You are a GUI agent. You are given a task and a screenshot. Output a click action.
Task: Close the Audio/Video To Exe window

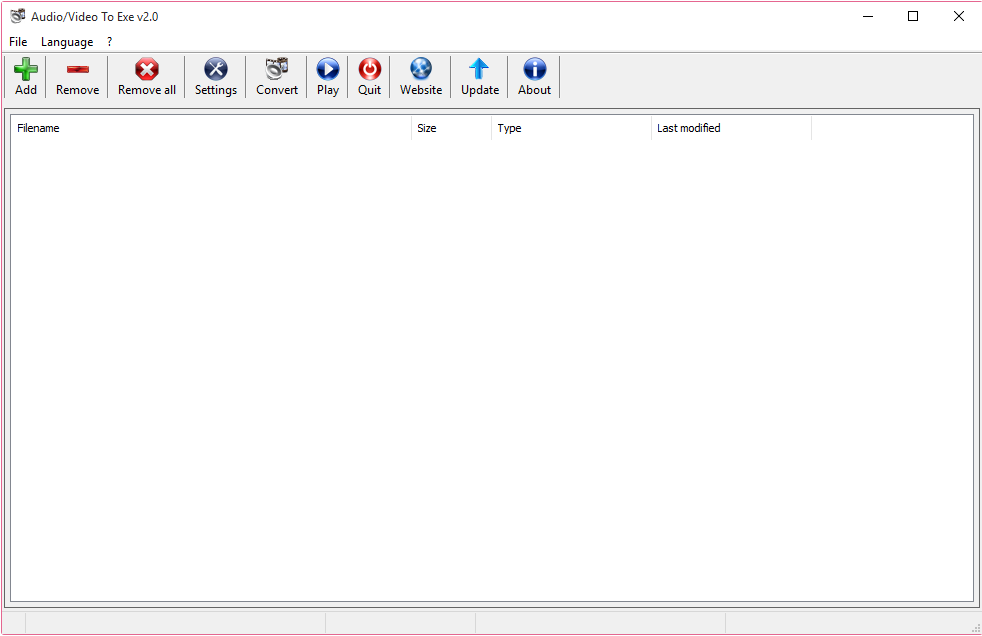(959, 16)
